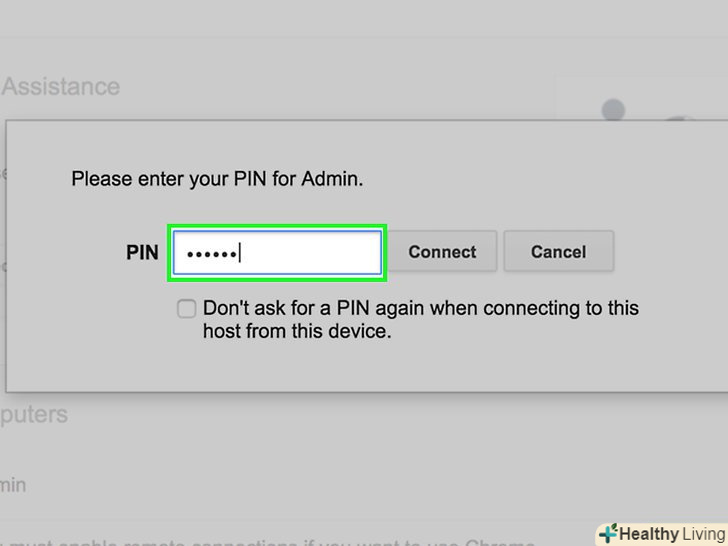Click the PIN input field
The width and height of the screenshot is (728, 546).
pyautogui.click(x=278, y=252)
